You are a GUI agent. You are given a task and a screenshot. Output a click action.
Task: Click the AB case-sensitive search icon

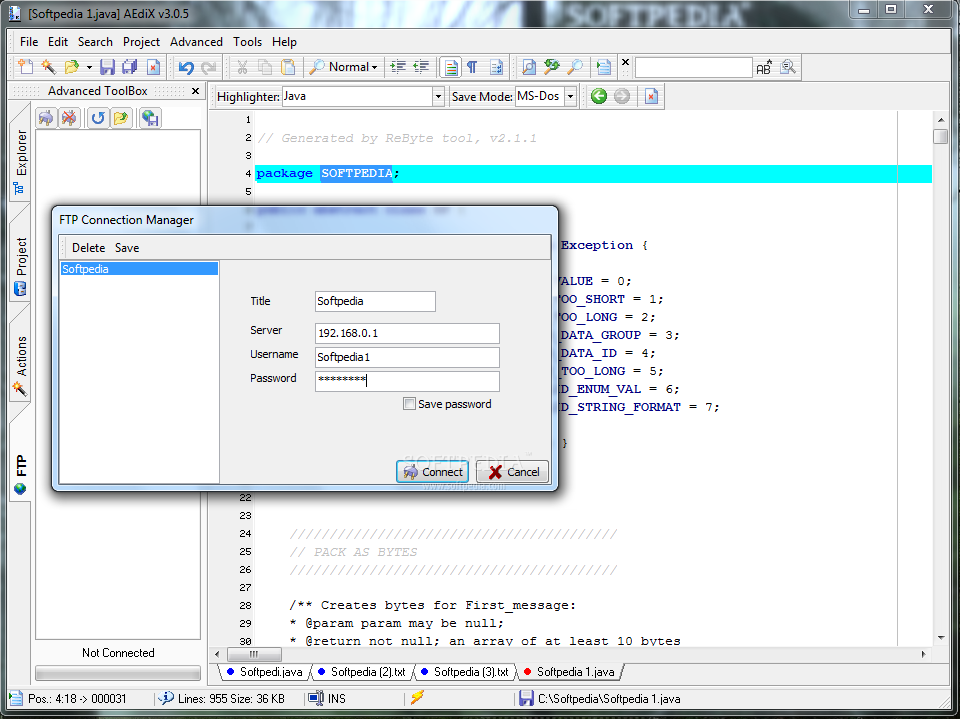click(x=764, y=67)
